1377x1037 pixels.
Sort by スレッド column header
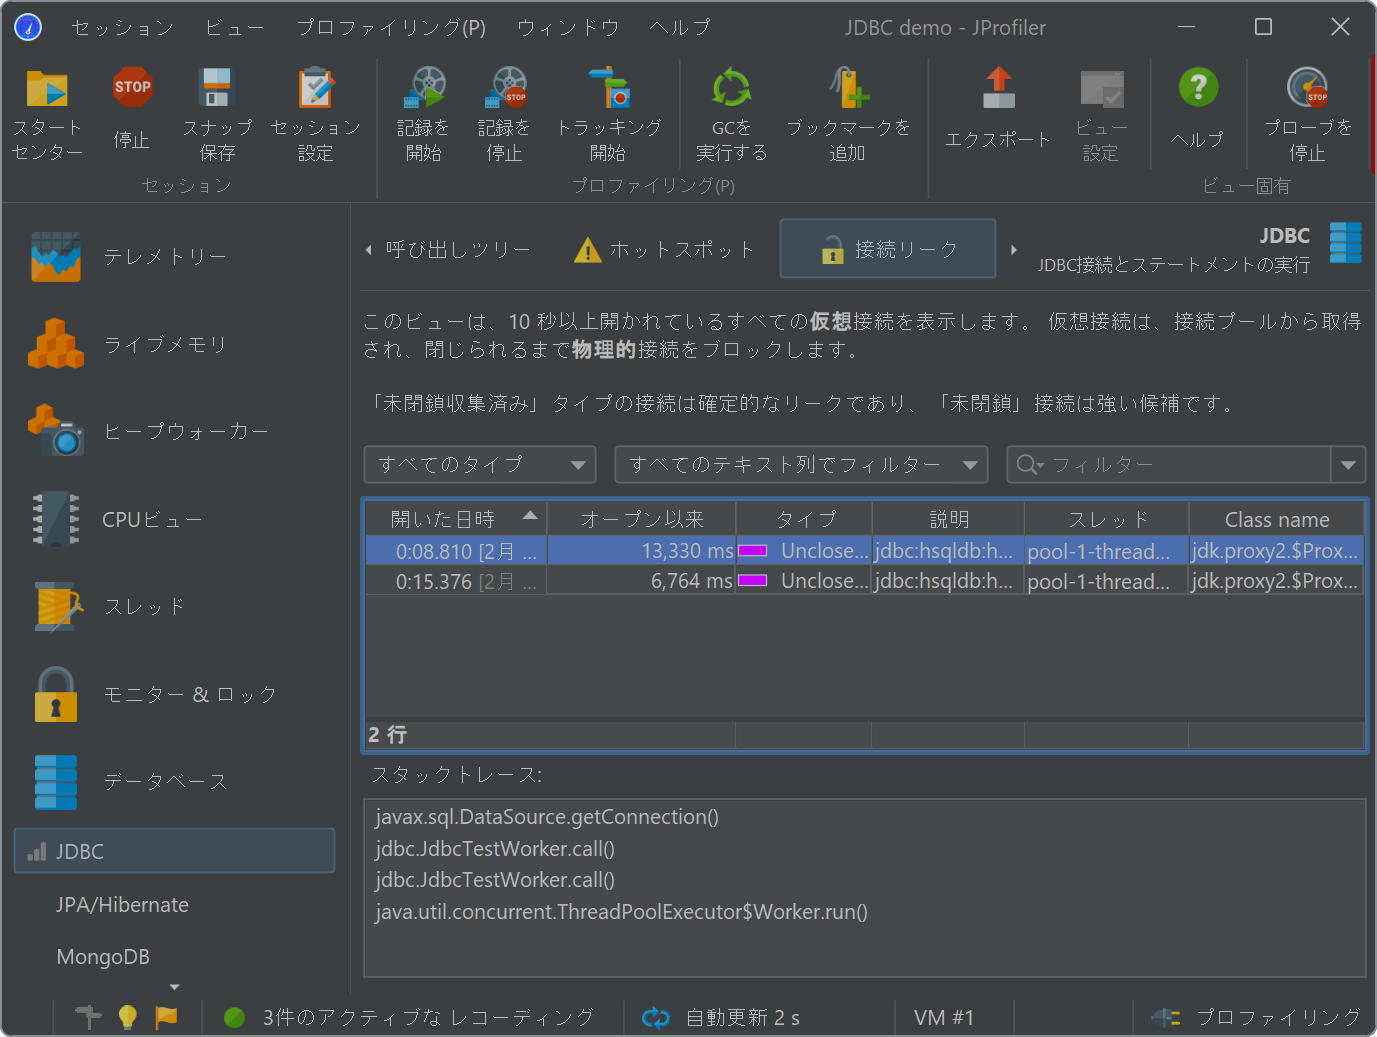click(1107, 519)
